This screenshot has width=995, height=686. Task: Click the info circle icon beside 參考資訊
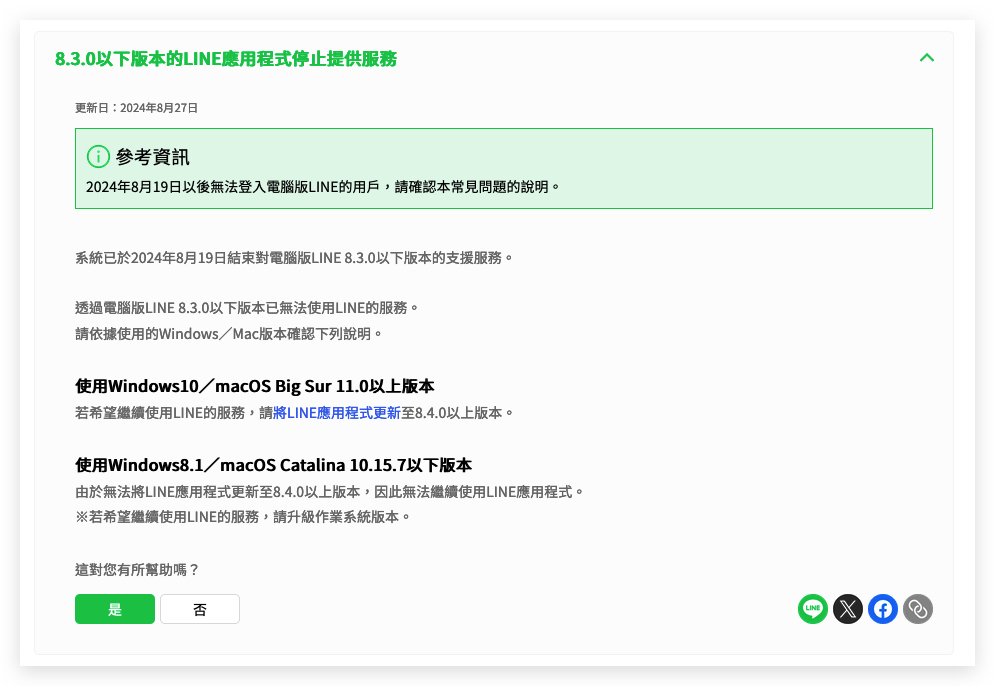click(x=98, y=156)
